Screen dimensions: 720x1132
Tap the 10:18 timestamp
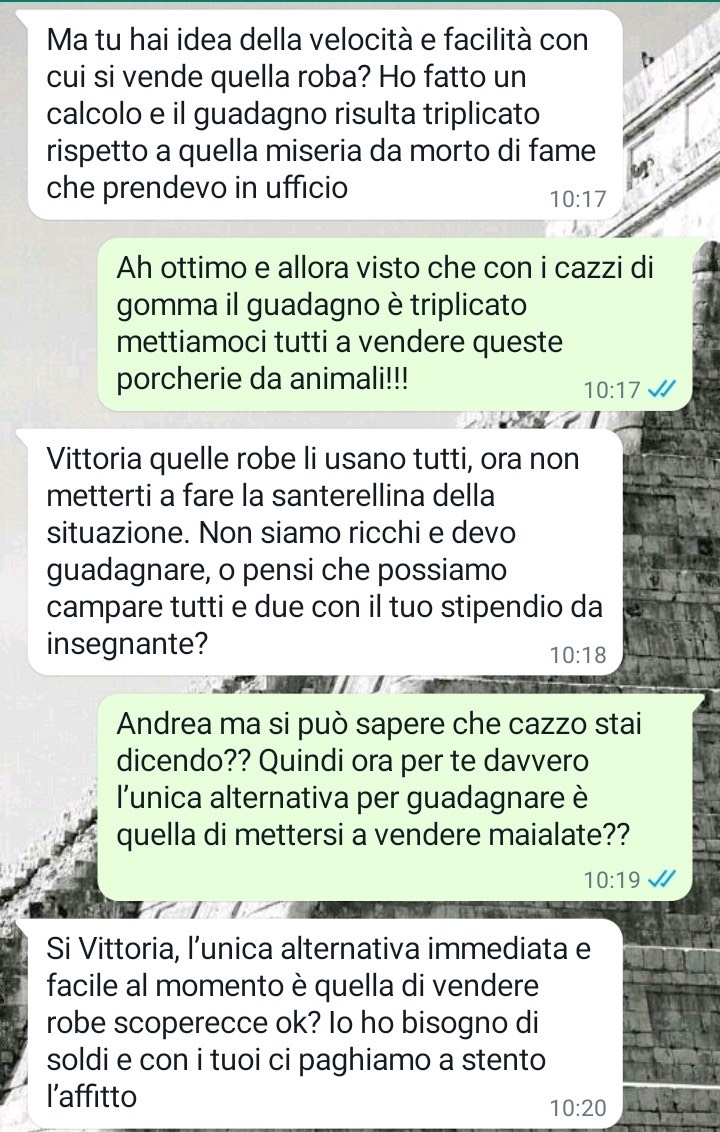pyautogui.click(x=578, y=655)
